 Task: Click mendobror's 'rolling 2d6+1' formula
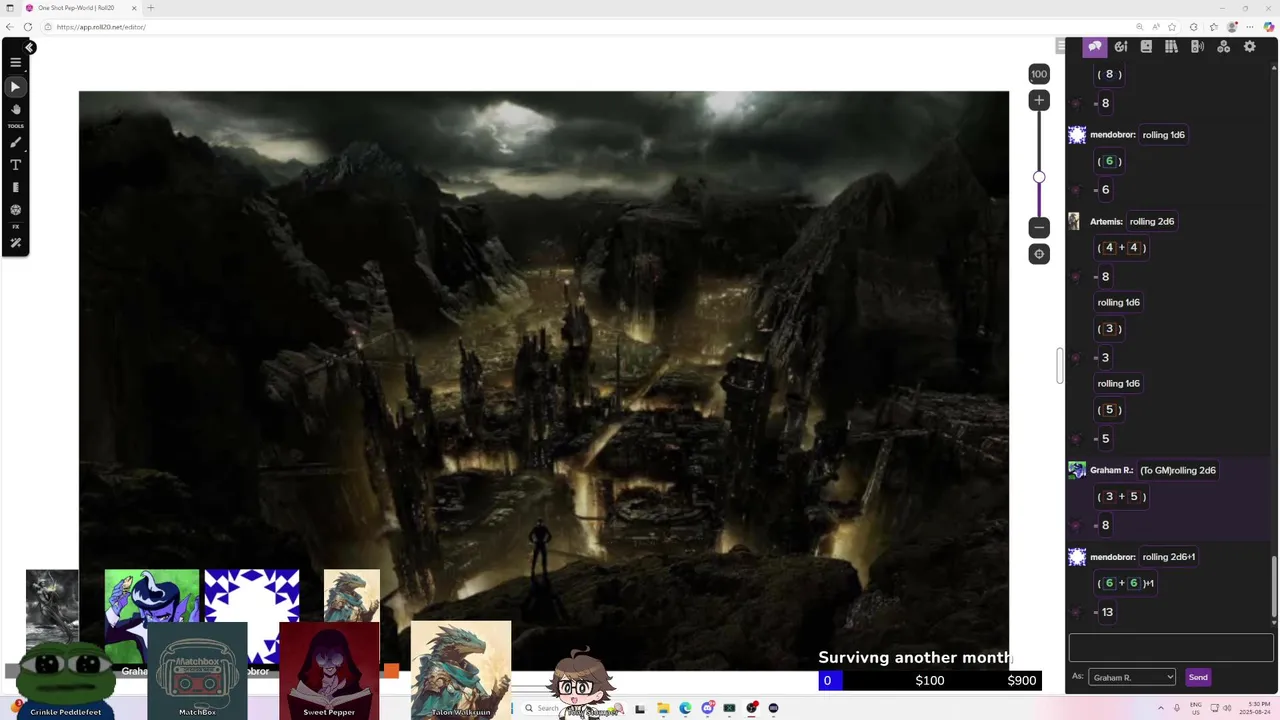point(1169,557)
